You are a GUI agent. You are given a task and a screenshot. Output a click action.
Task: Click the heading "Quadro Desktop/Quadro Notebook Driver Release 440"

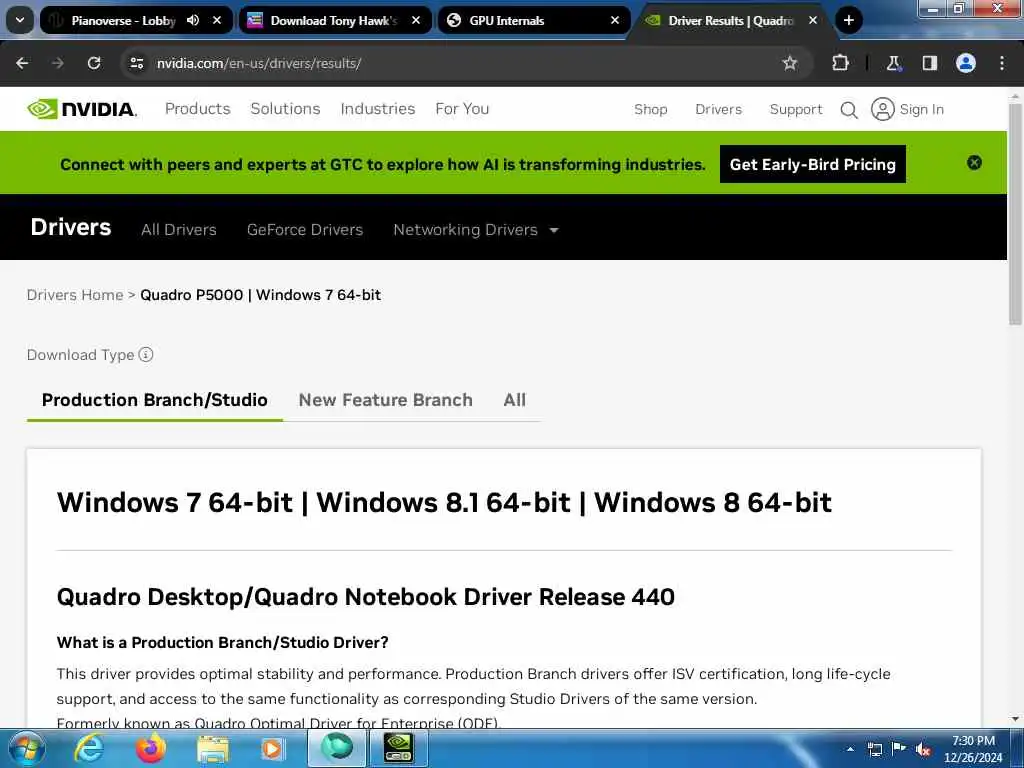click(366, 596)
